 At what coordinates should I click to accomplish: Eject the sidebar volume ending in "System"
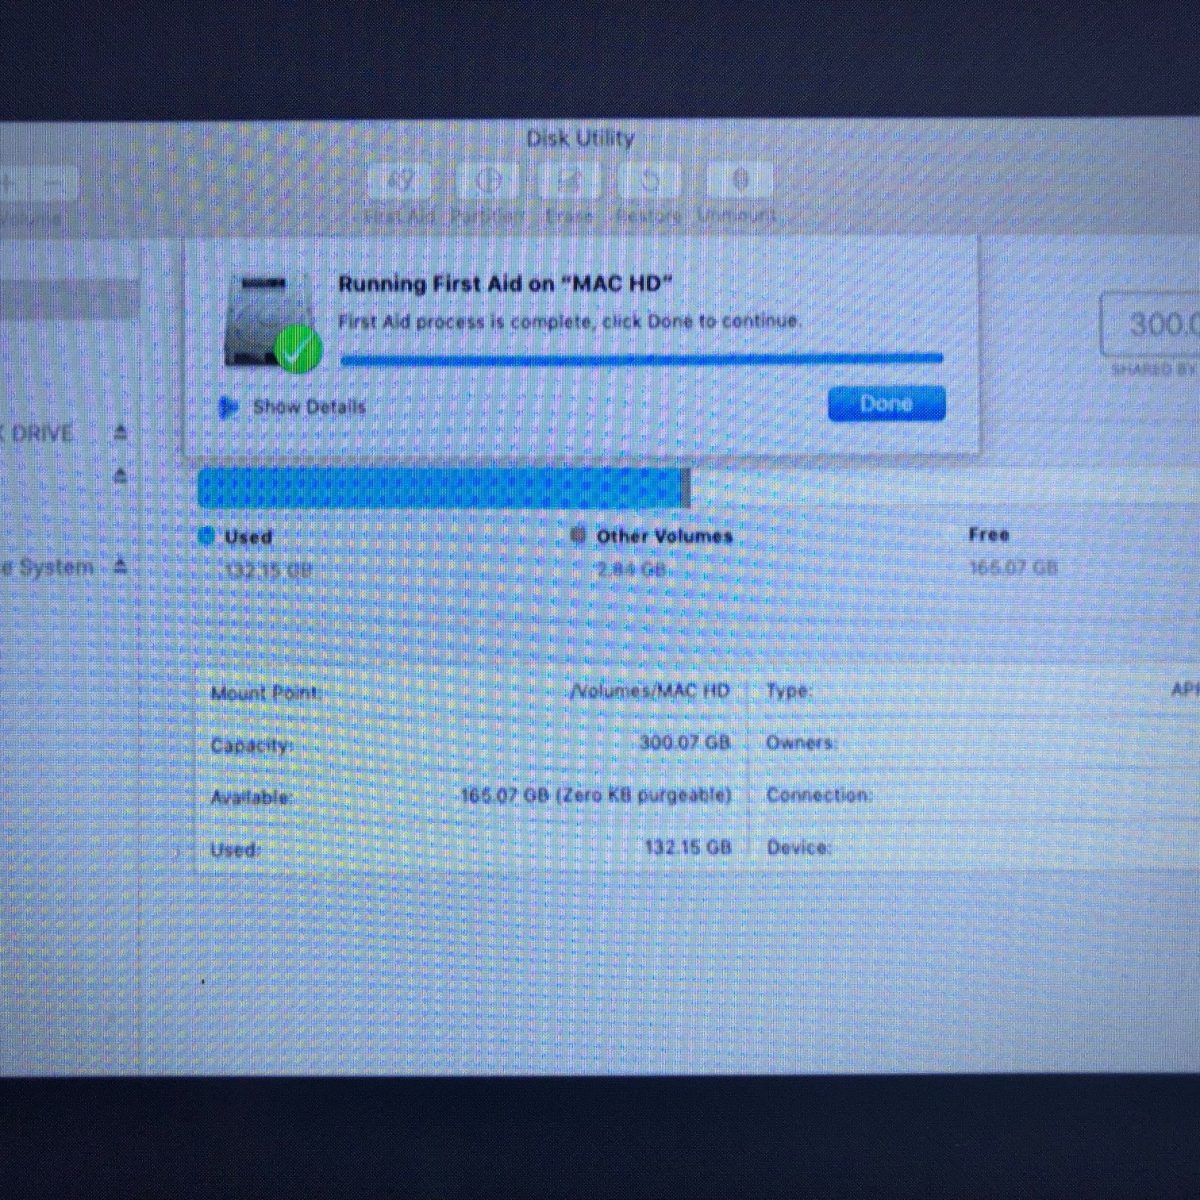pyautogui.click(x=120, y=567)
